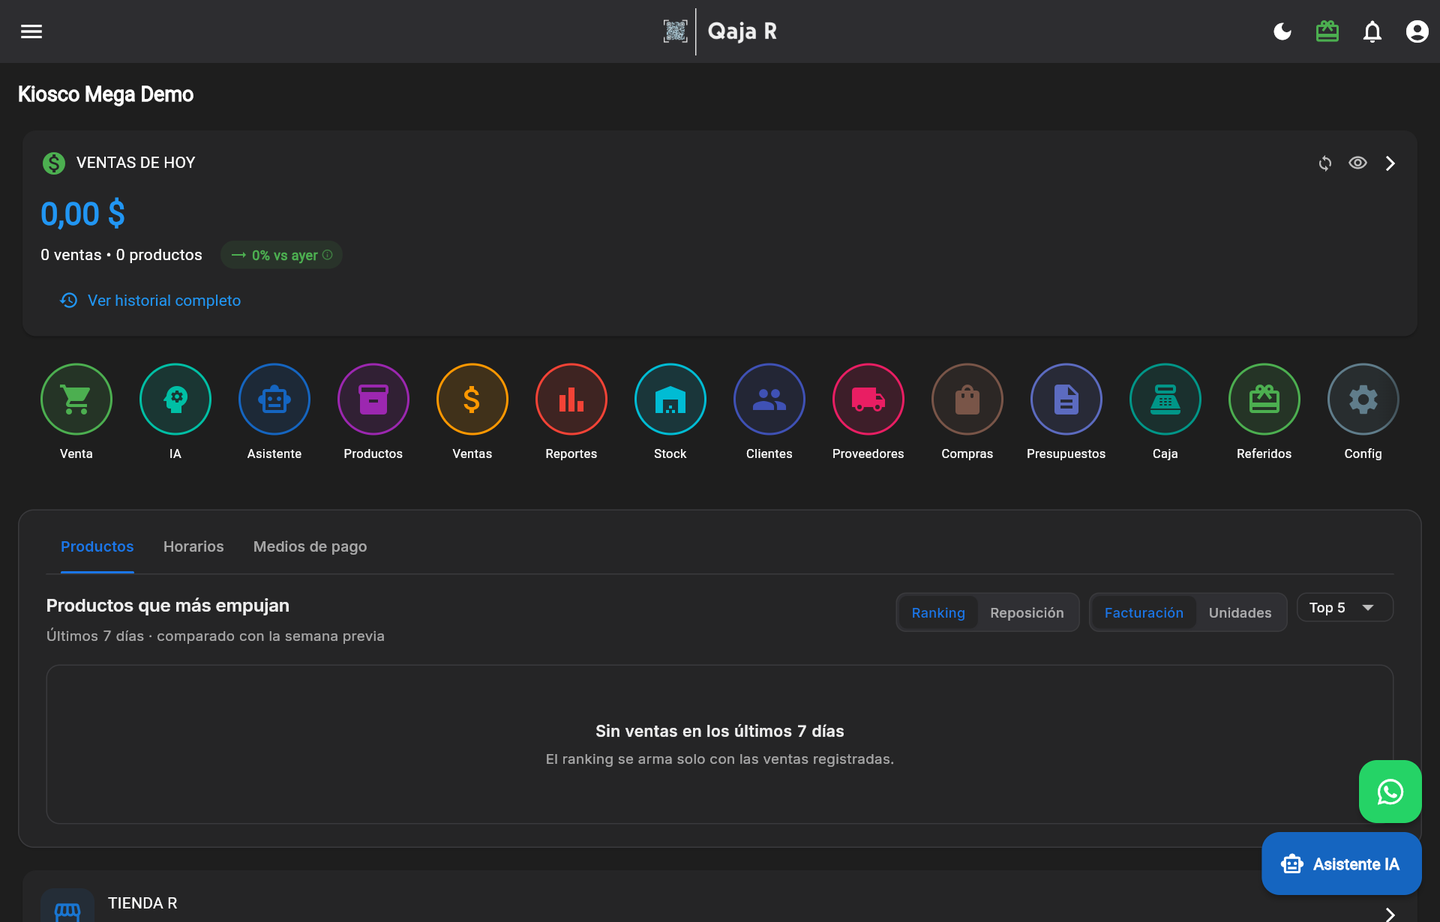Switch to the Productos tab

tap(97, 547)
